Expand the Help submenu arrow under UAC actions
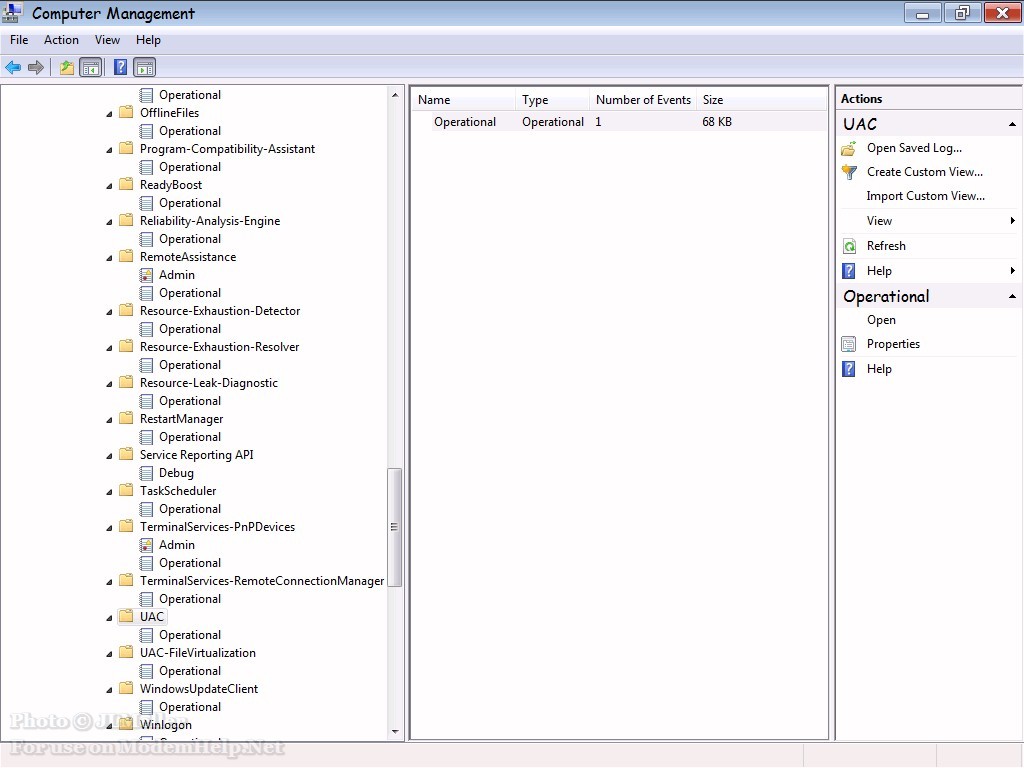 click(1012, 271)
